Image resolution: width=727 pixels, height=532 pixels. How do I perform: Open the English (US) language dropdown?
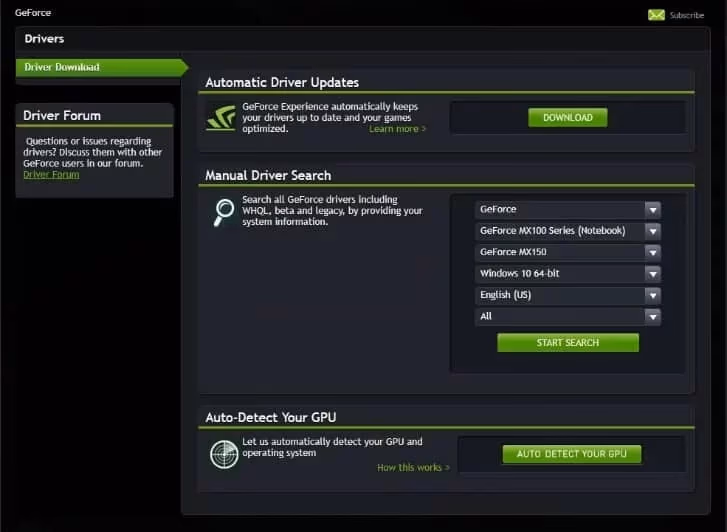[x=568, y=295]
